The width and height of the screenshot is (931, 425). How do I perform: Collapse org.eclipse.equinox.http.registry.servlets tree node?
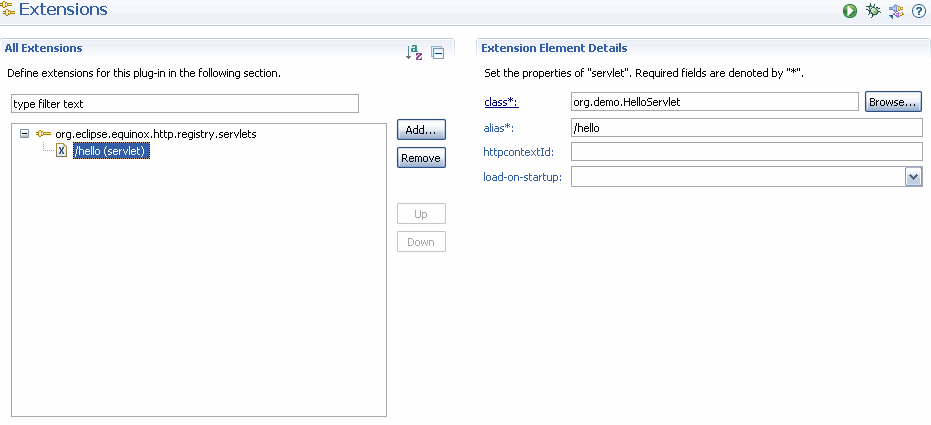pos(24,134)
